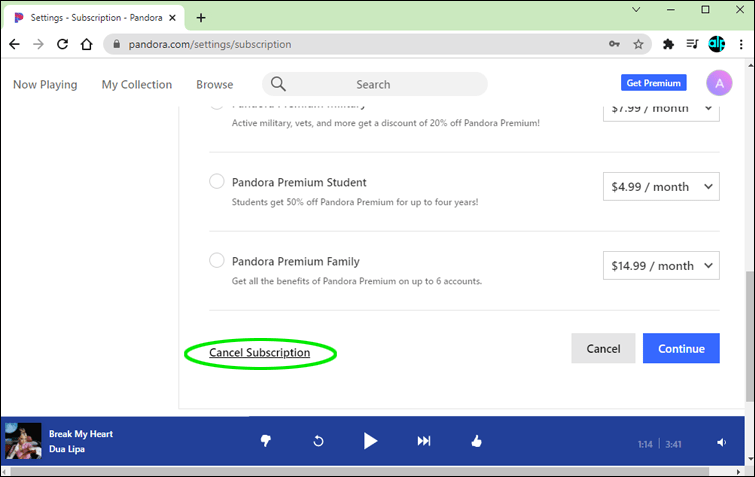Viewport: 755px width, 477px height.
Task: Click Pandora Premium Family plan title
Action: (296, 261)
